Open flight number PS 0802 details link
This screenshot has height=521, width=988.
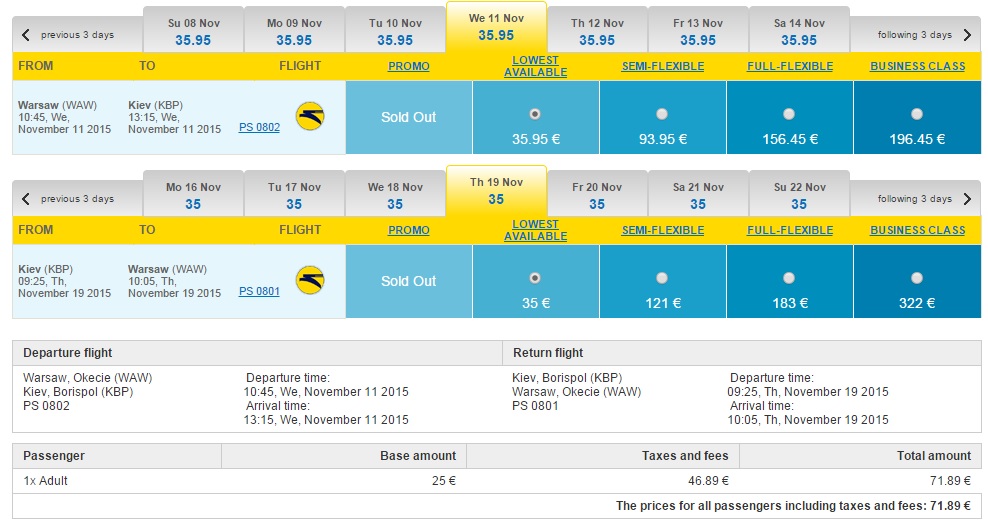click(x=259, y=127)
